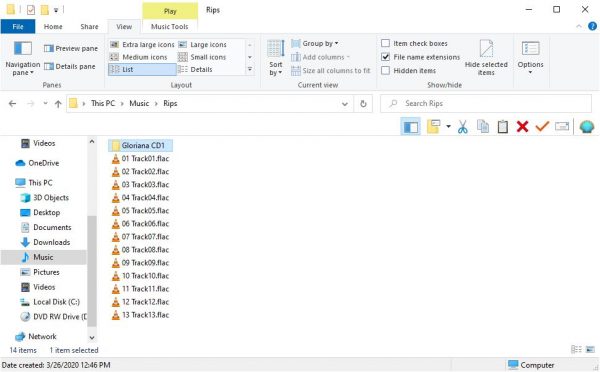Open Pictures in navigation pane

pyautogui.click(x=40, y=272)
